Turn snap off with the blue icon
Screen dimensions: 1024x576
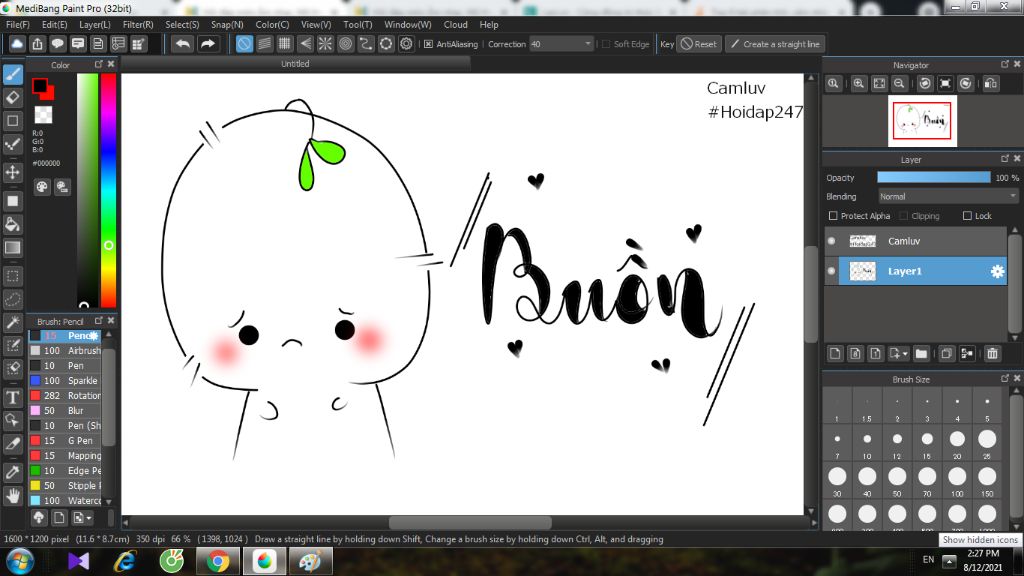click(244, 44)
